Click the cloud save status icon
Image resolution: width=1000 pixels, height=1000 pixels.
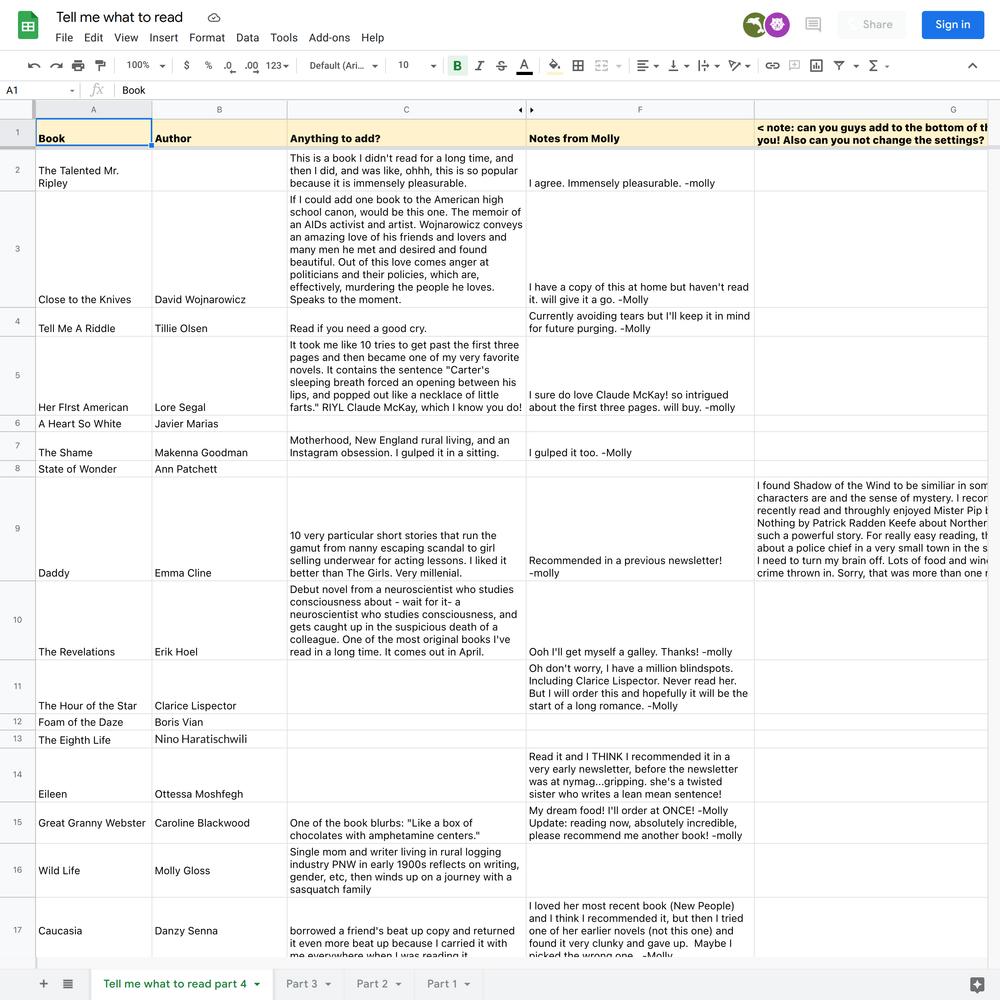tap(214, 18)
